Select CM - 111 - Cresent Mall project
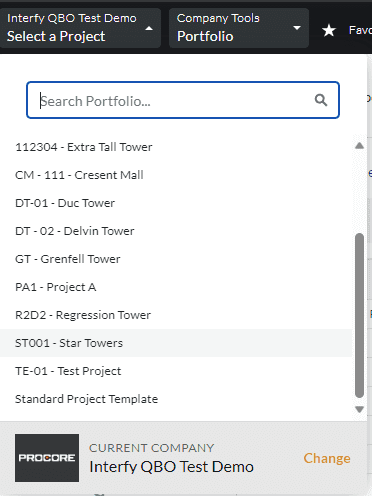 click(x=176, y=175)
